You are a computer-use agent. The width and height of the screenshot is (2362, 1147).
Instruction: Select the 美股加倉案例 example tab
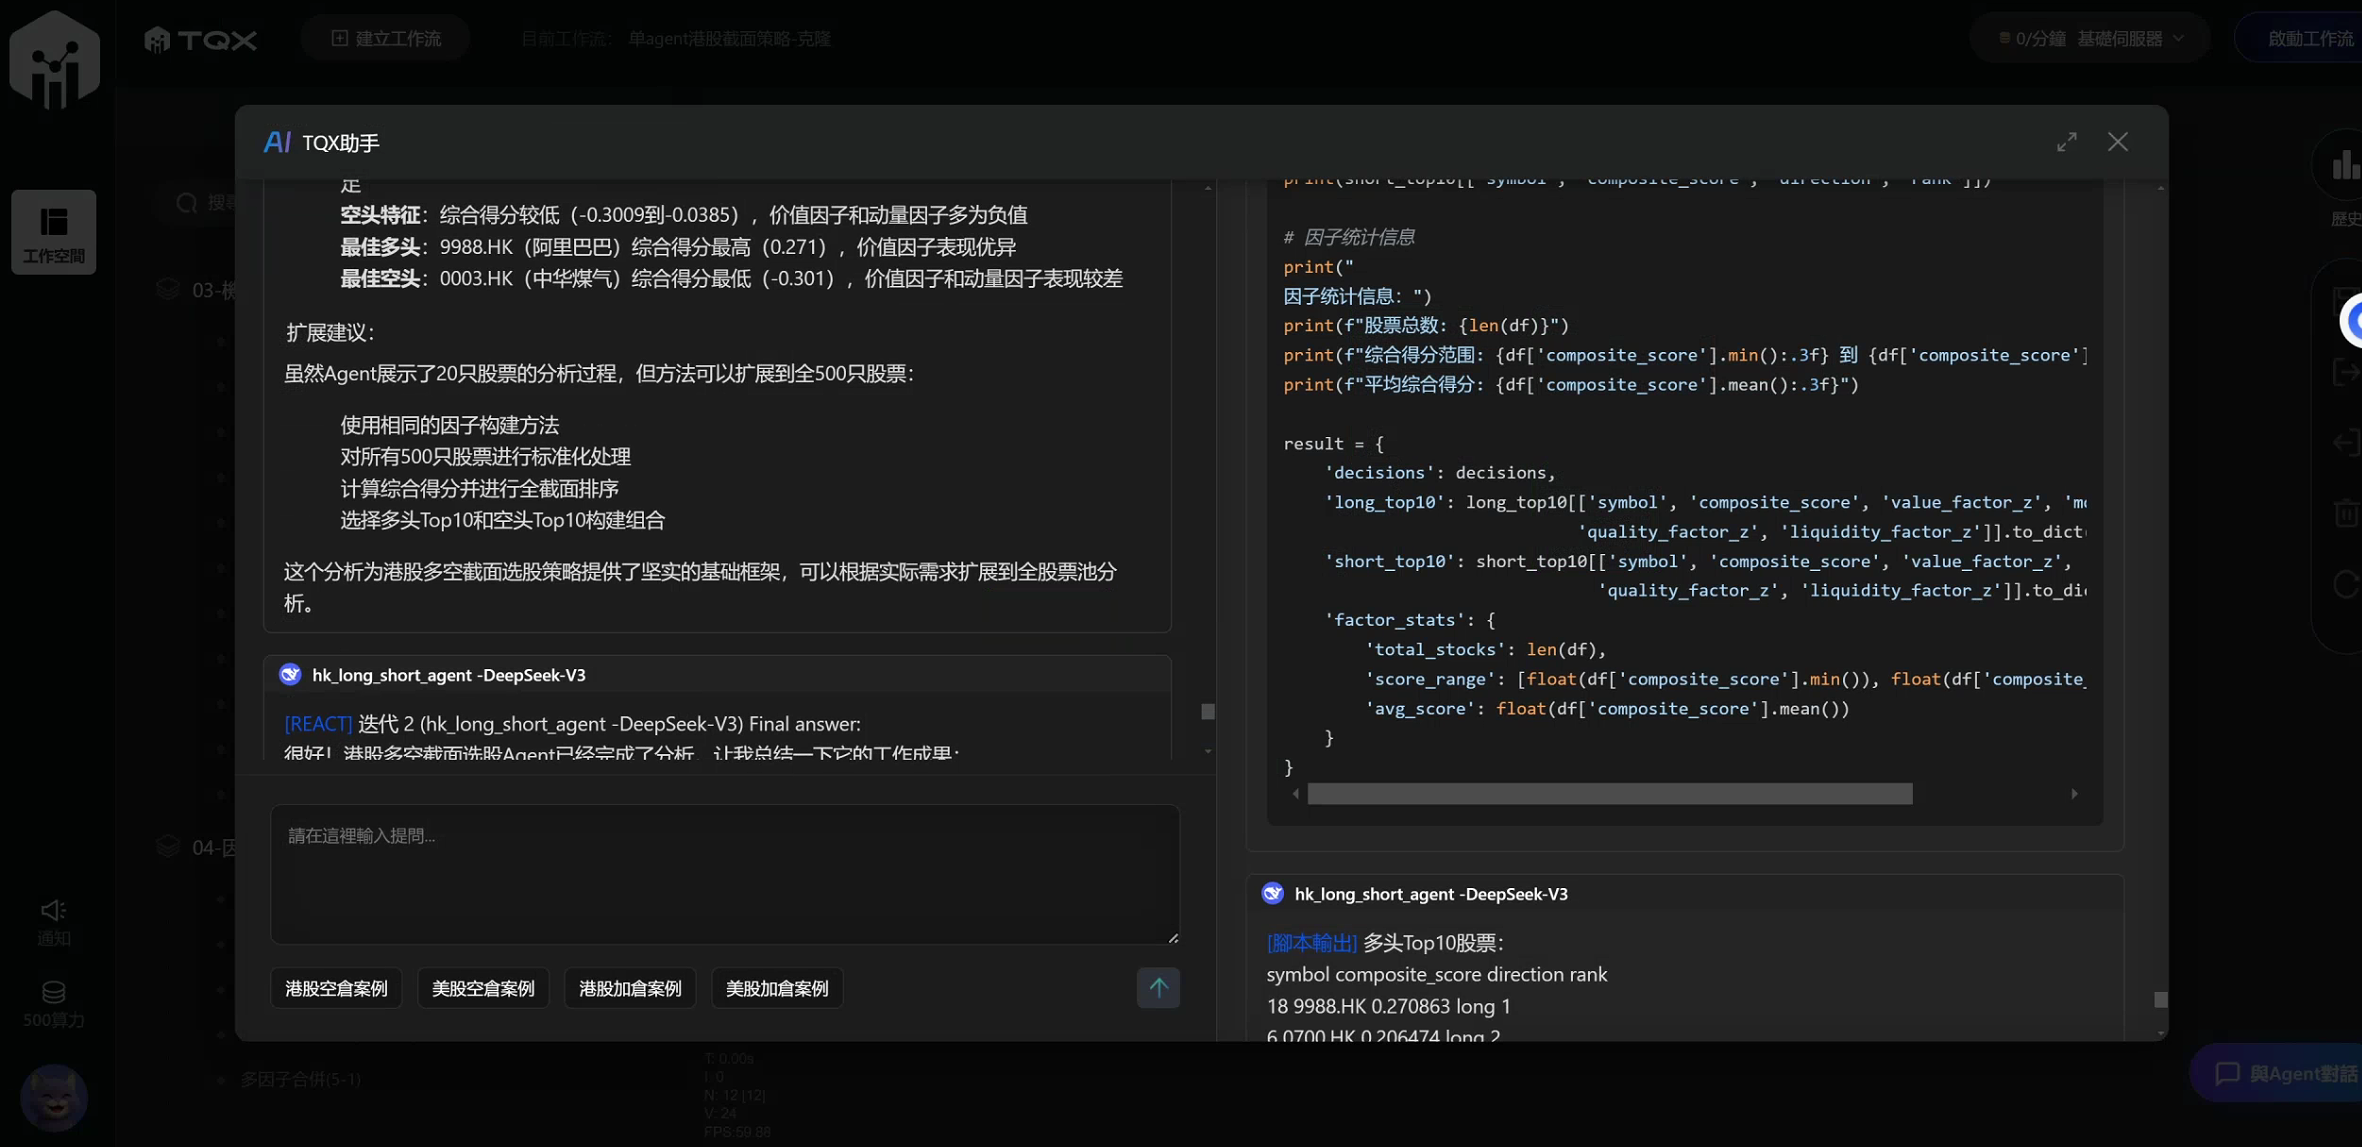776,987
